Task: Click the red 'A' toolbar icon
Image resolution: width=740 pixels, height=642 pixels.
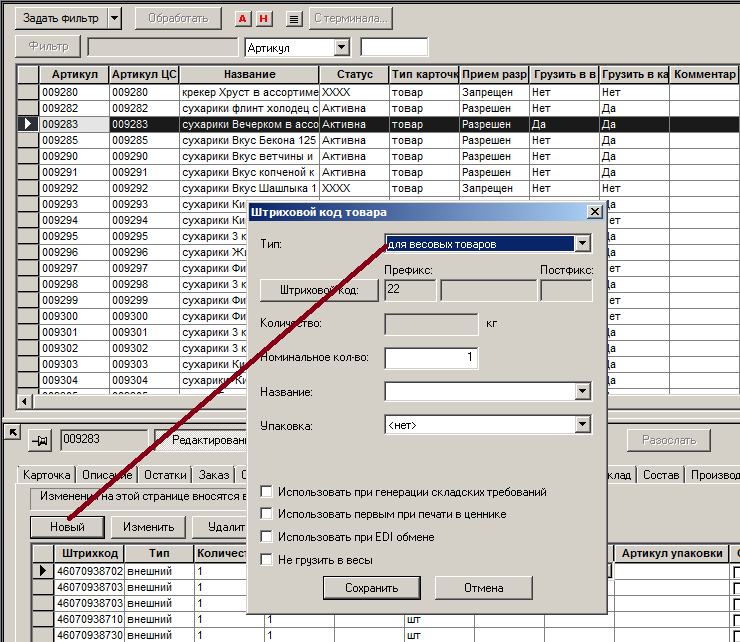Action: tap(243, 19)
